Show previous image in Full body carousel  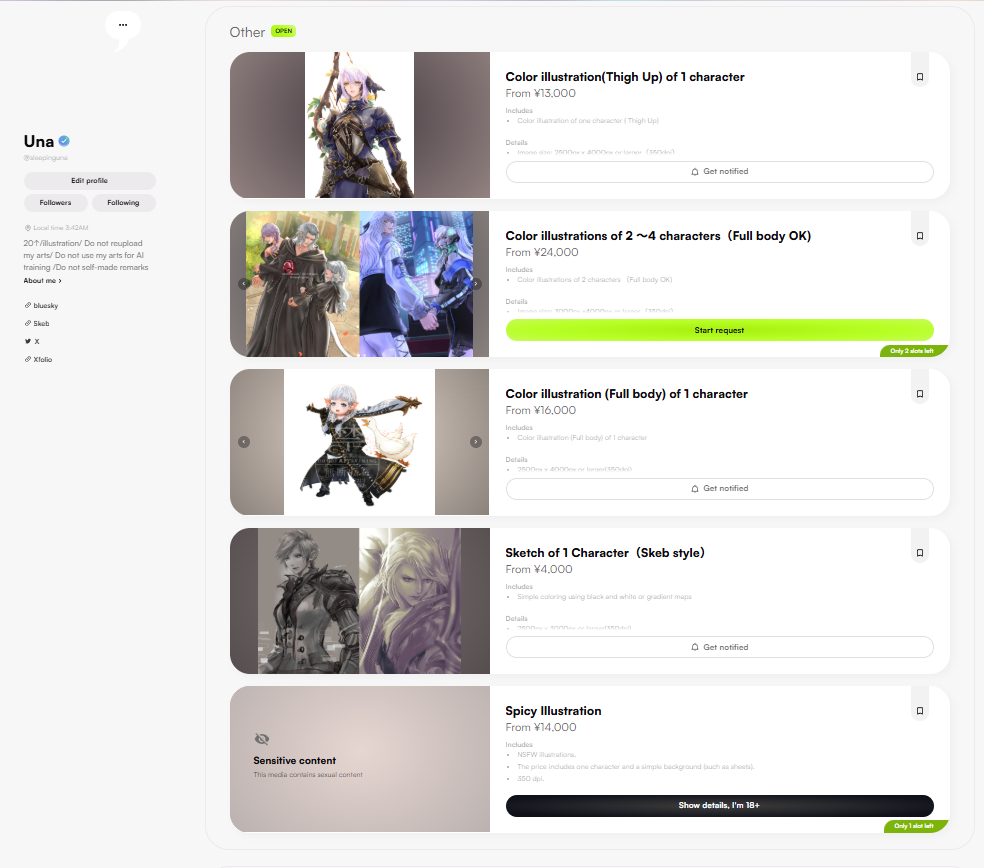[244, 442]
